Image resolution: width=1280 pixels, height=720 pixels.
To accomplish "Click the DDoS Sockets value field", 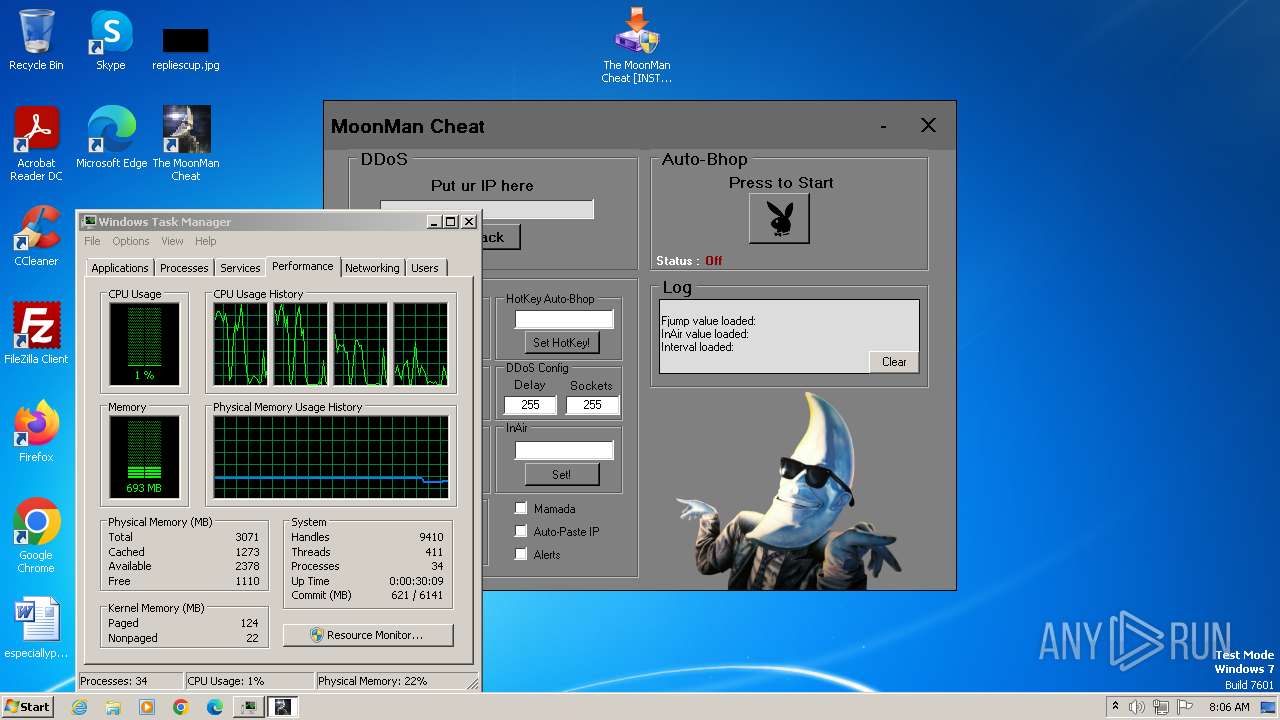I will pos(592,405).
